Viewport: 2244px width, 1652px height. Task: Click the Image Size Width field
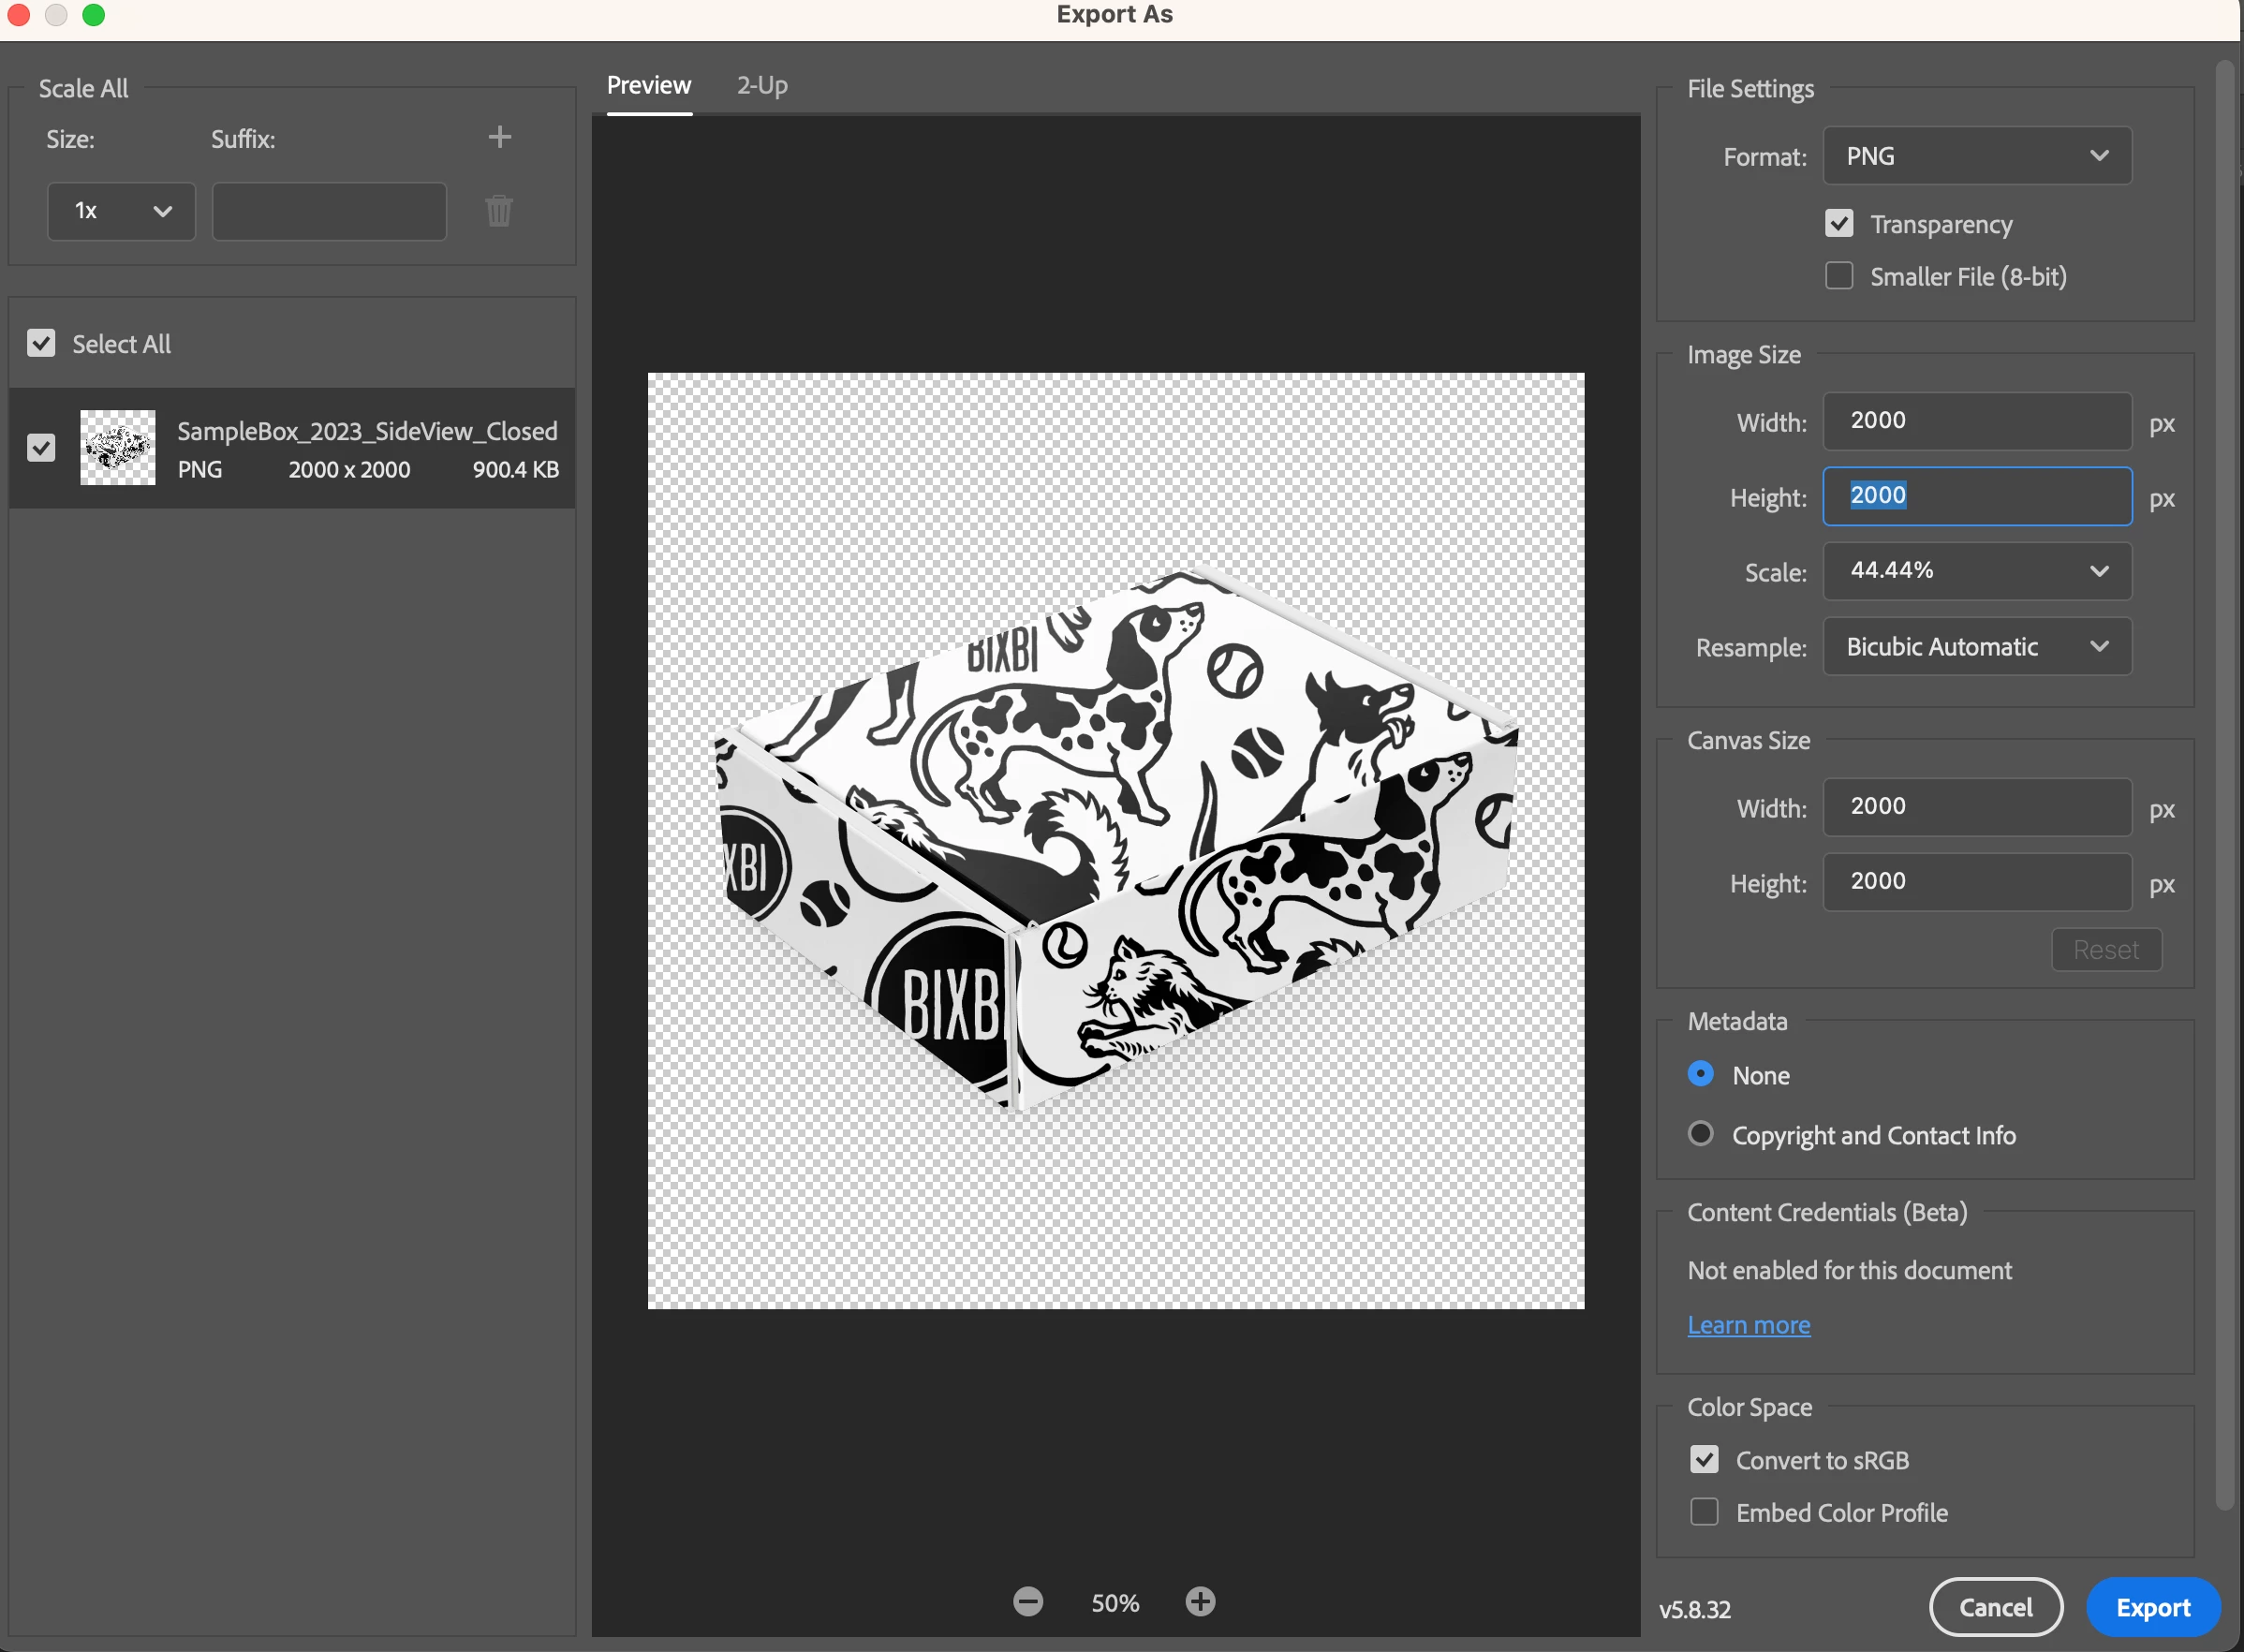click(x=1976, y=421)
